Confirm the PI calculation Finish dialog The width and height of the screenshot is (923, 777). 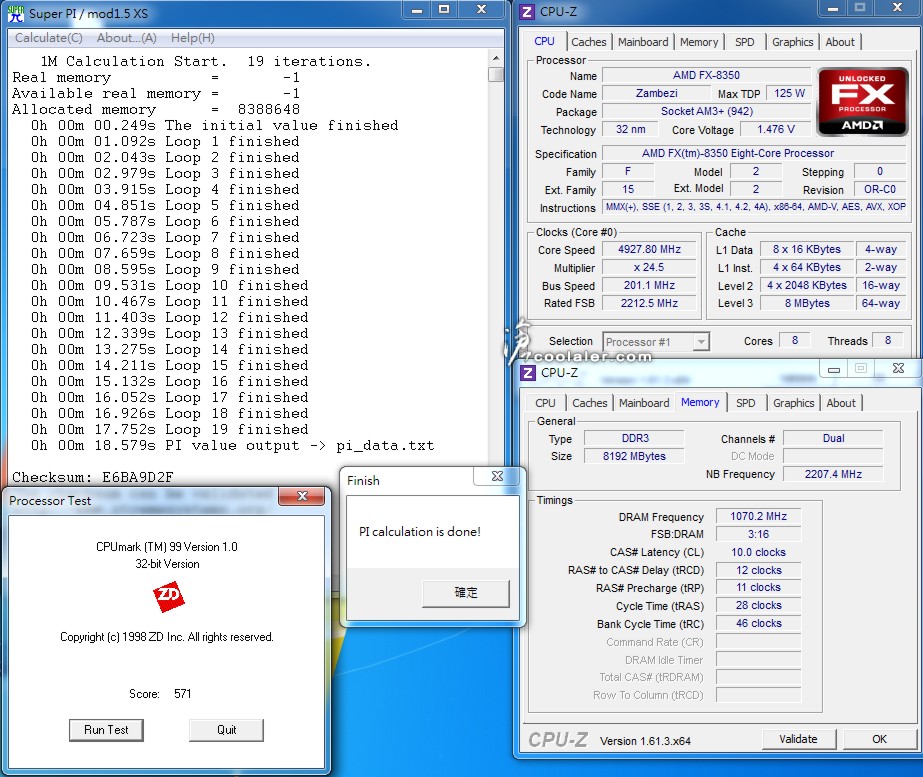466,593
